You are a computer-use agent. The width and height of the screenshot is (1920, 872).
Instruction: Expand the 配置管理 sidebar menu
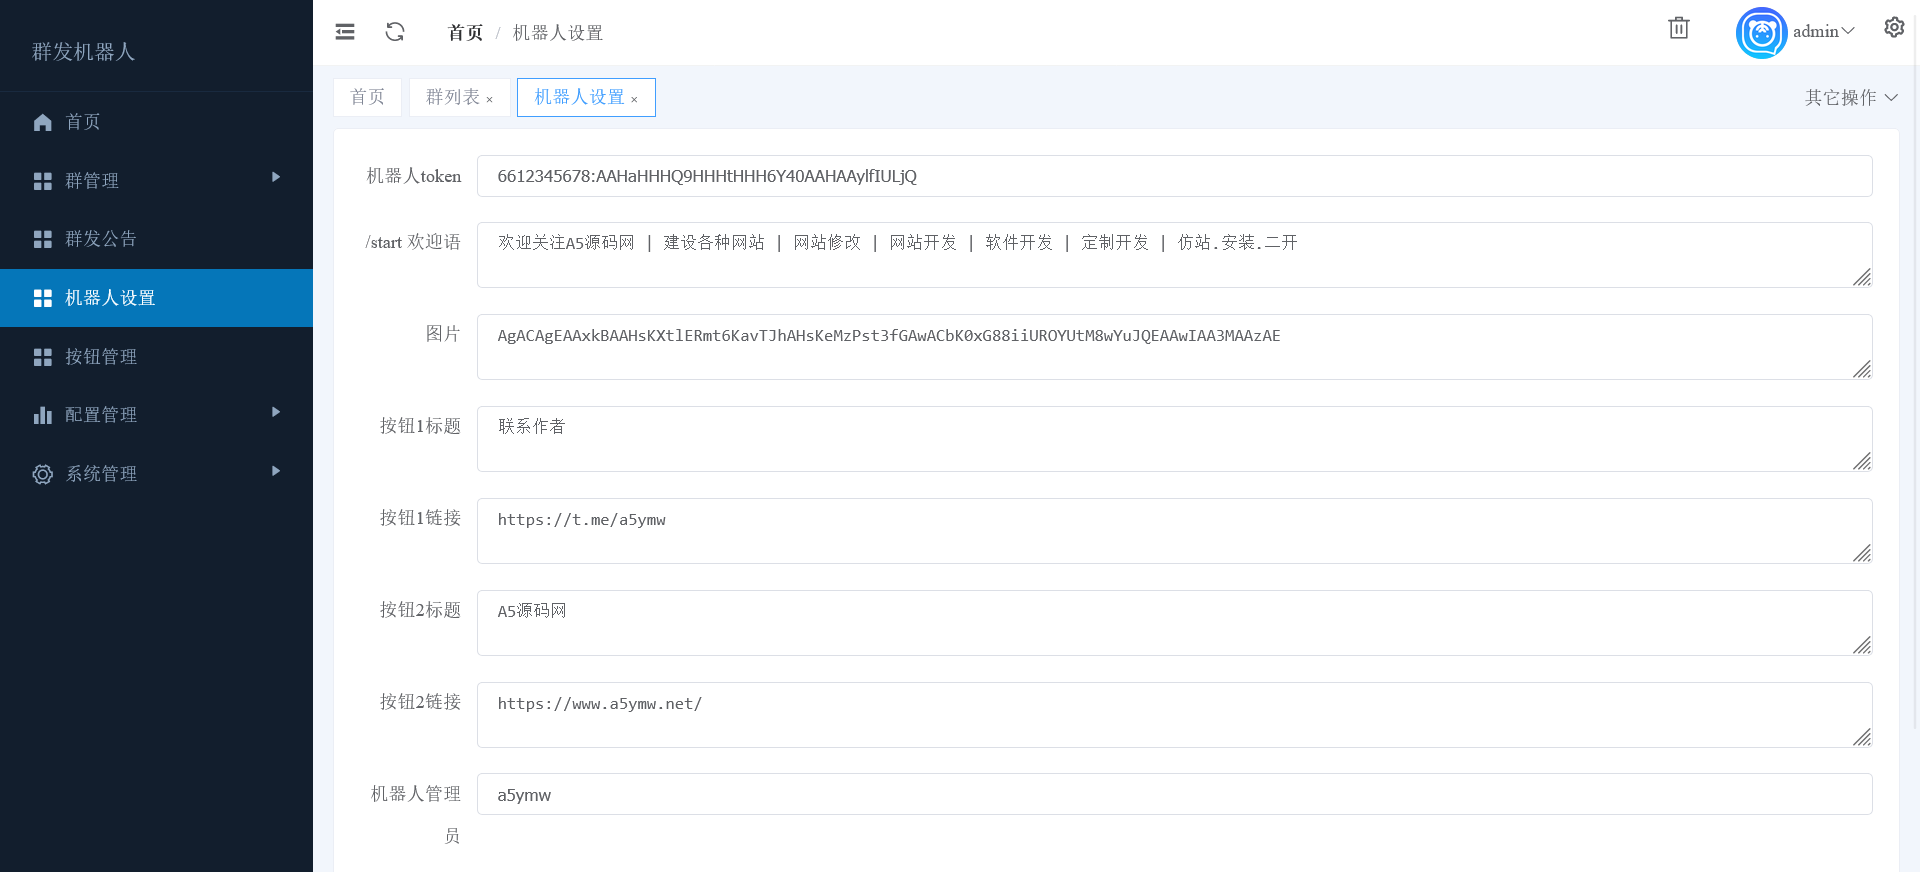[x=156, y=414]
